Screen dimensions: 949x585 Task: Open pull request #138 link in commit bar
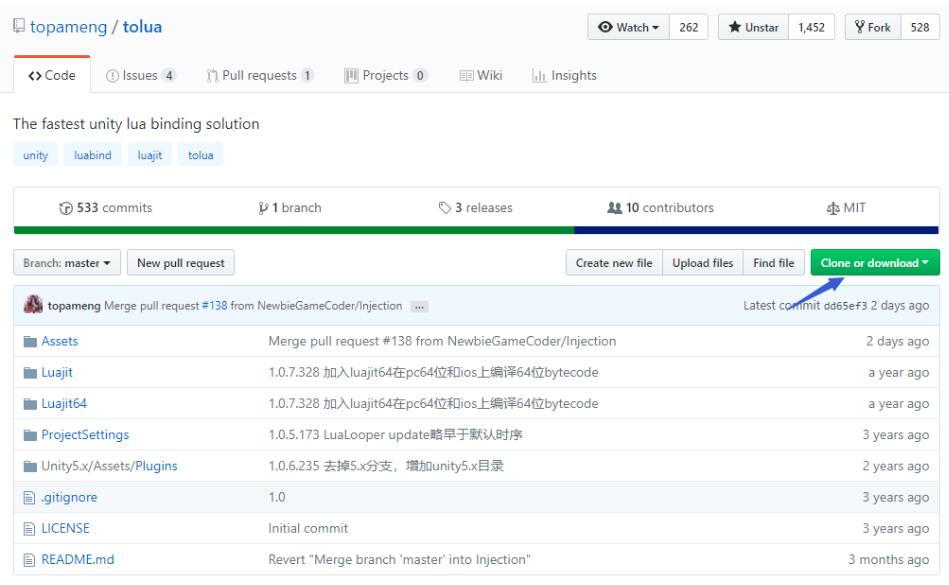point(214,306)
